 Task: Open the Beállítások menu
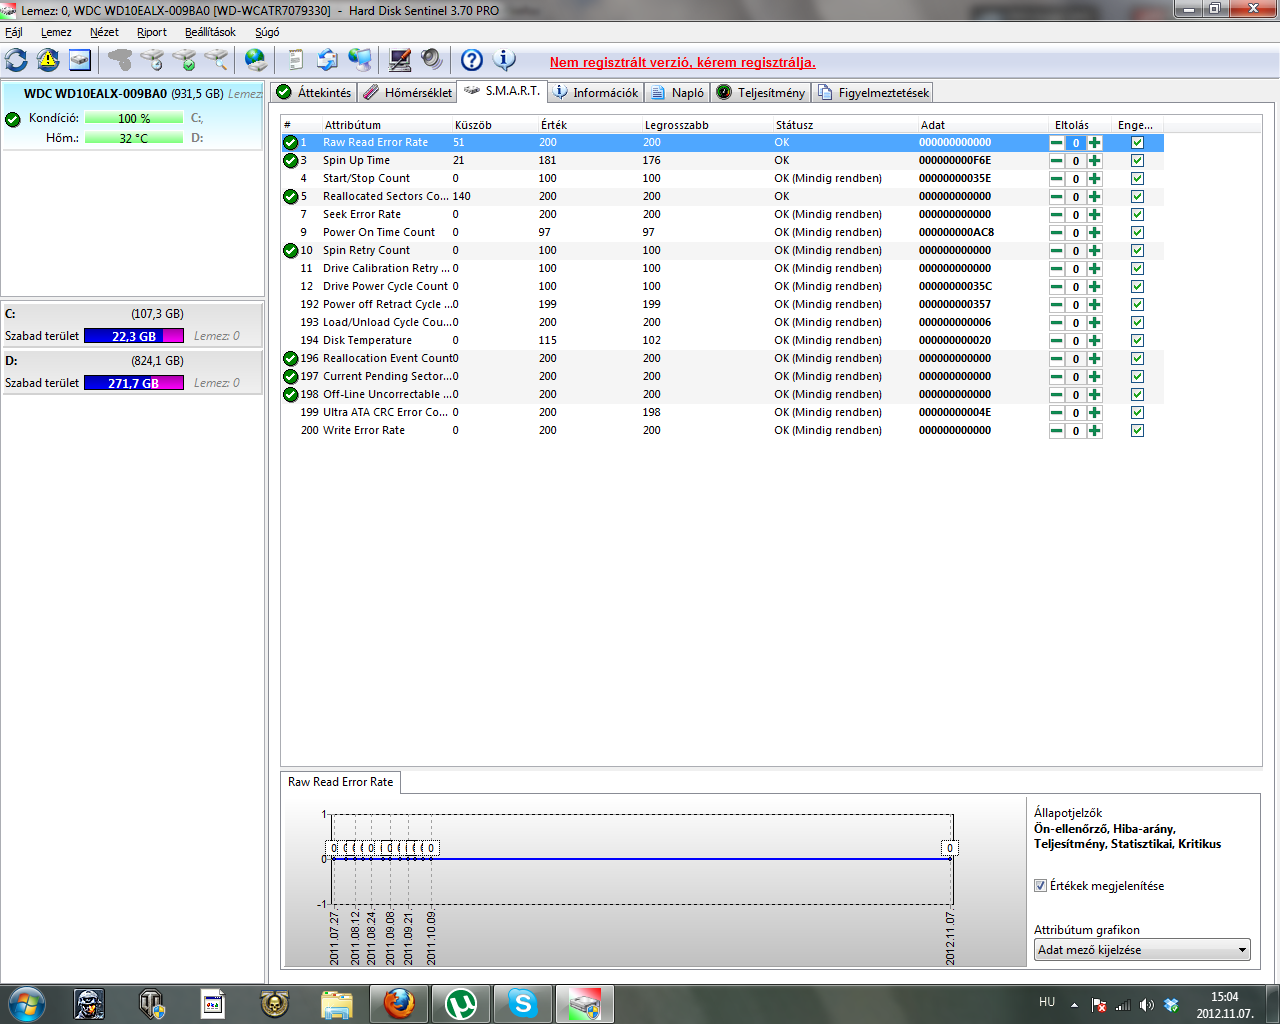210,32
